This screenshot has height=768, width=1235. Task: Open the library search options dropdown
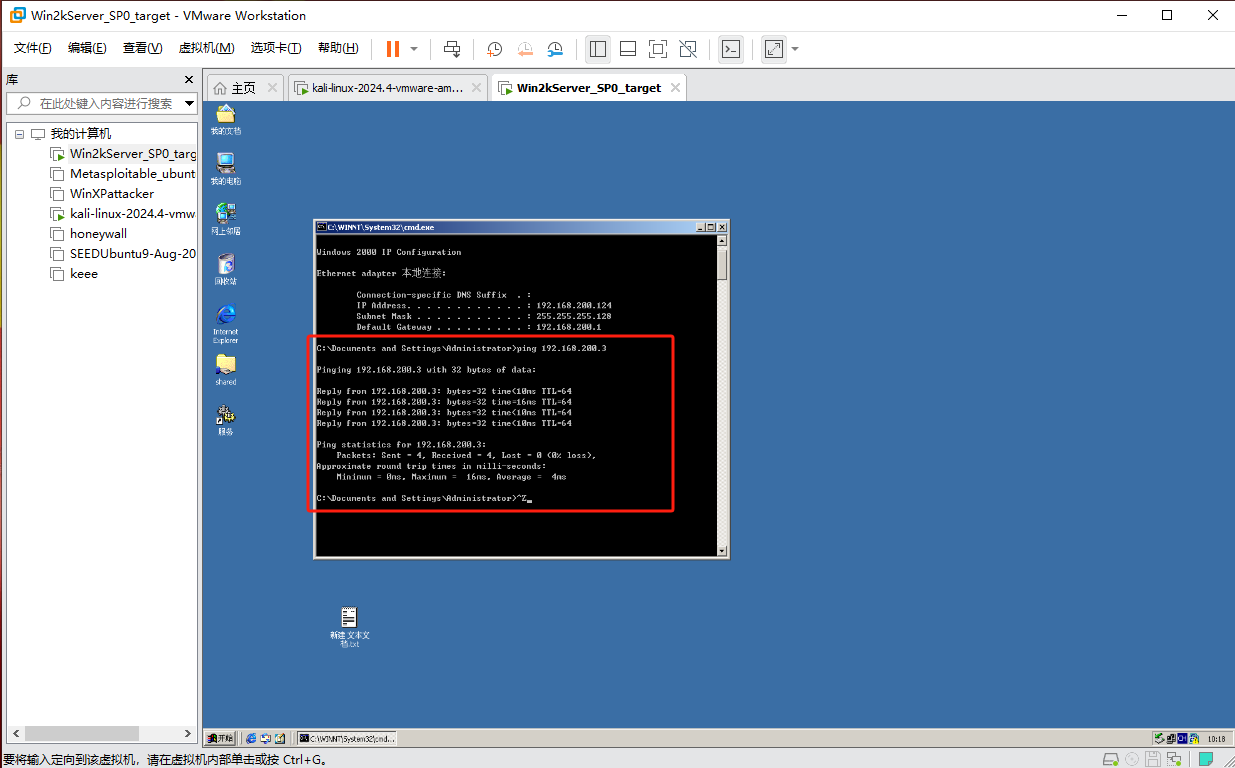click(189, 103)
